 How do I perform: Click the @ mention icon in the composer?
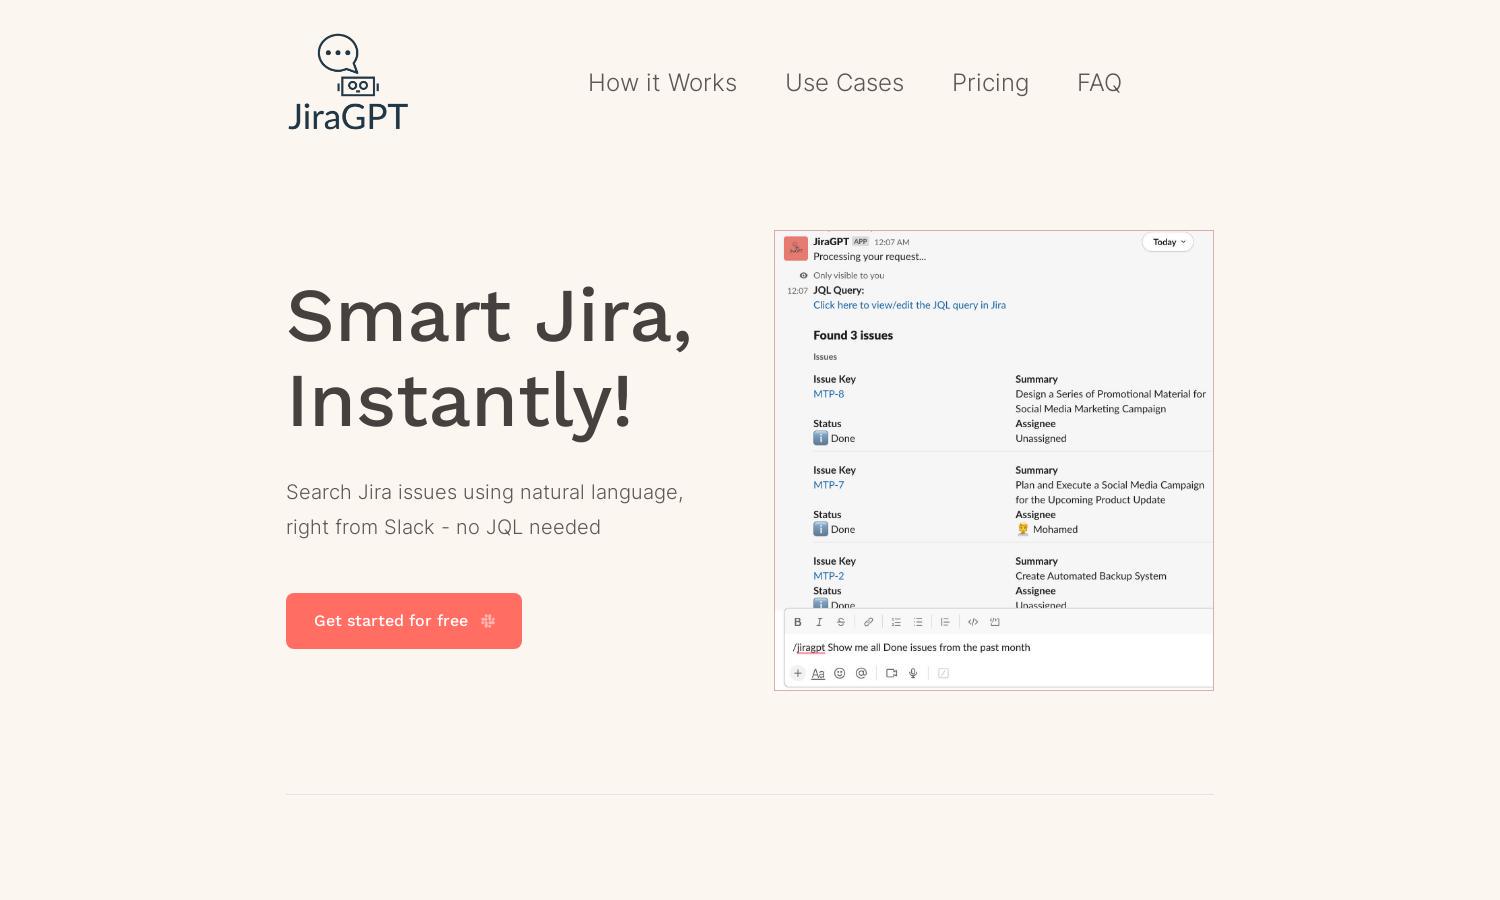coord(861,673)
